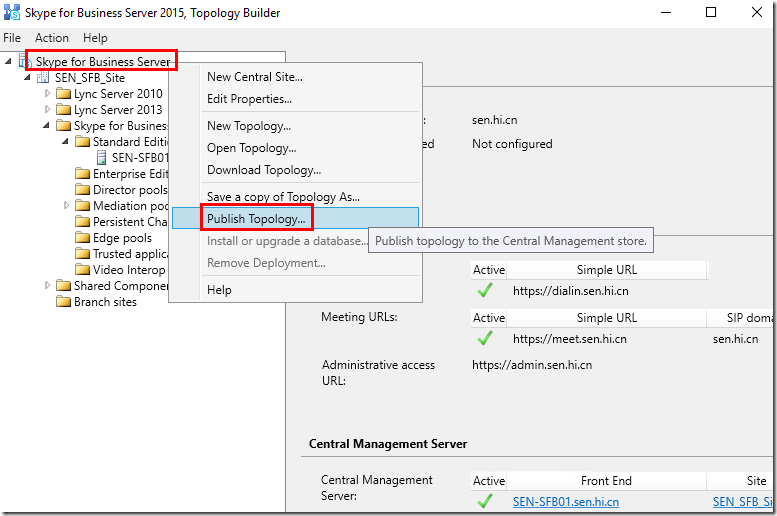The height and width of the screenshot is (516, 777).
Task: Open the SEN-SFB01.sen.hi.cn Front End link
Action: 565,502
